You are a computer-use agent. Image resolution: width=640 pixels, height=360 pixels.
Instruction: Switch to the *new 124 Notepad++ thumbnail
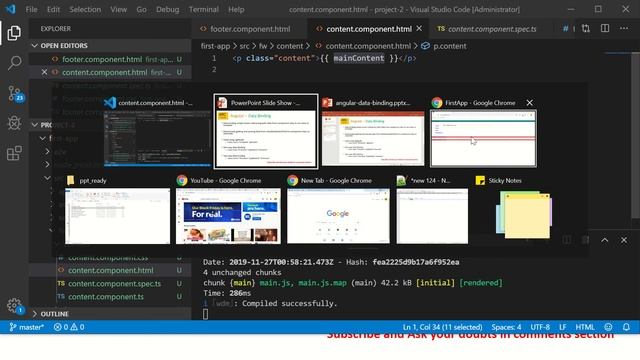[x=432, y=216]
